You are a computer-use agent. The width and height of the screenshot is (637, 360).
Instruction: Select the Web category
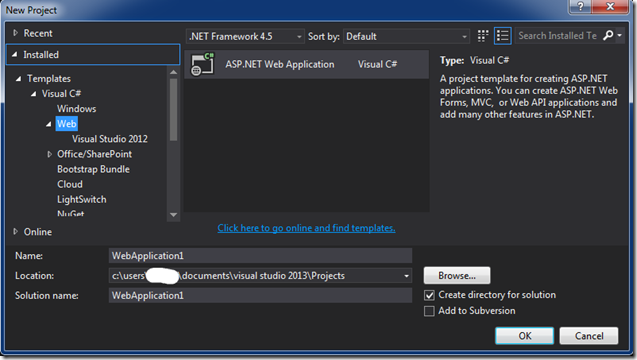coord(67,124)
